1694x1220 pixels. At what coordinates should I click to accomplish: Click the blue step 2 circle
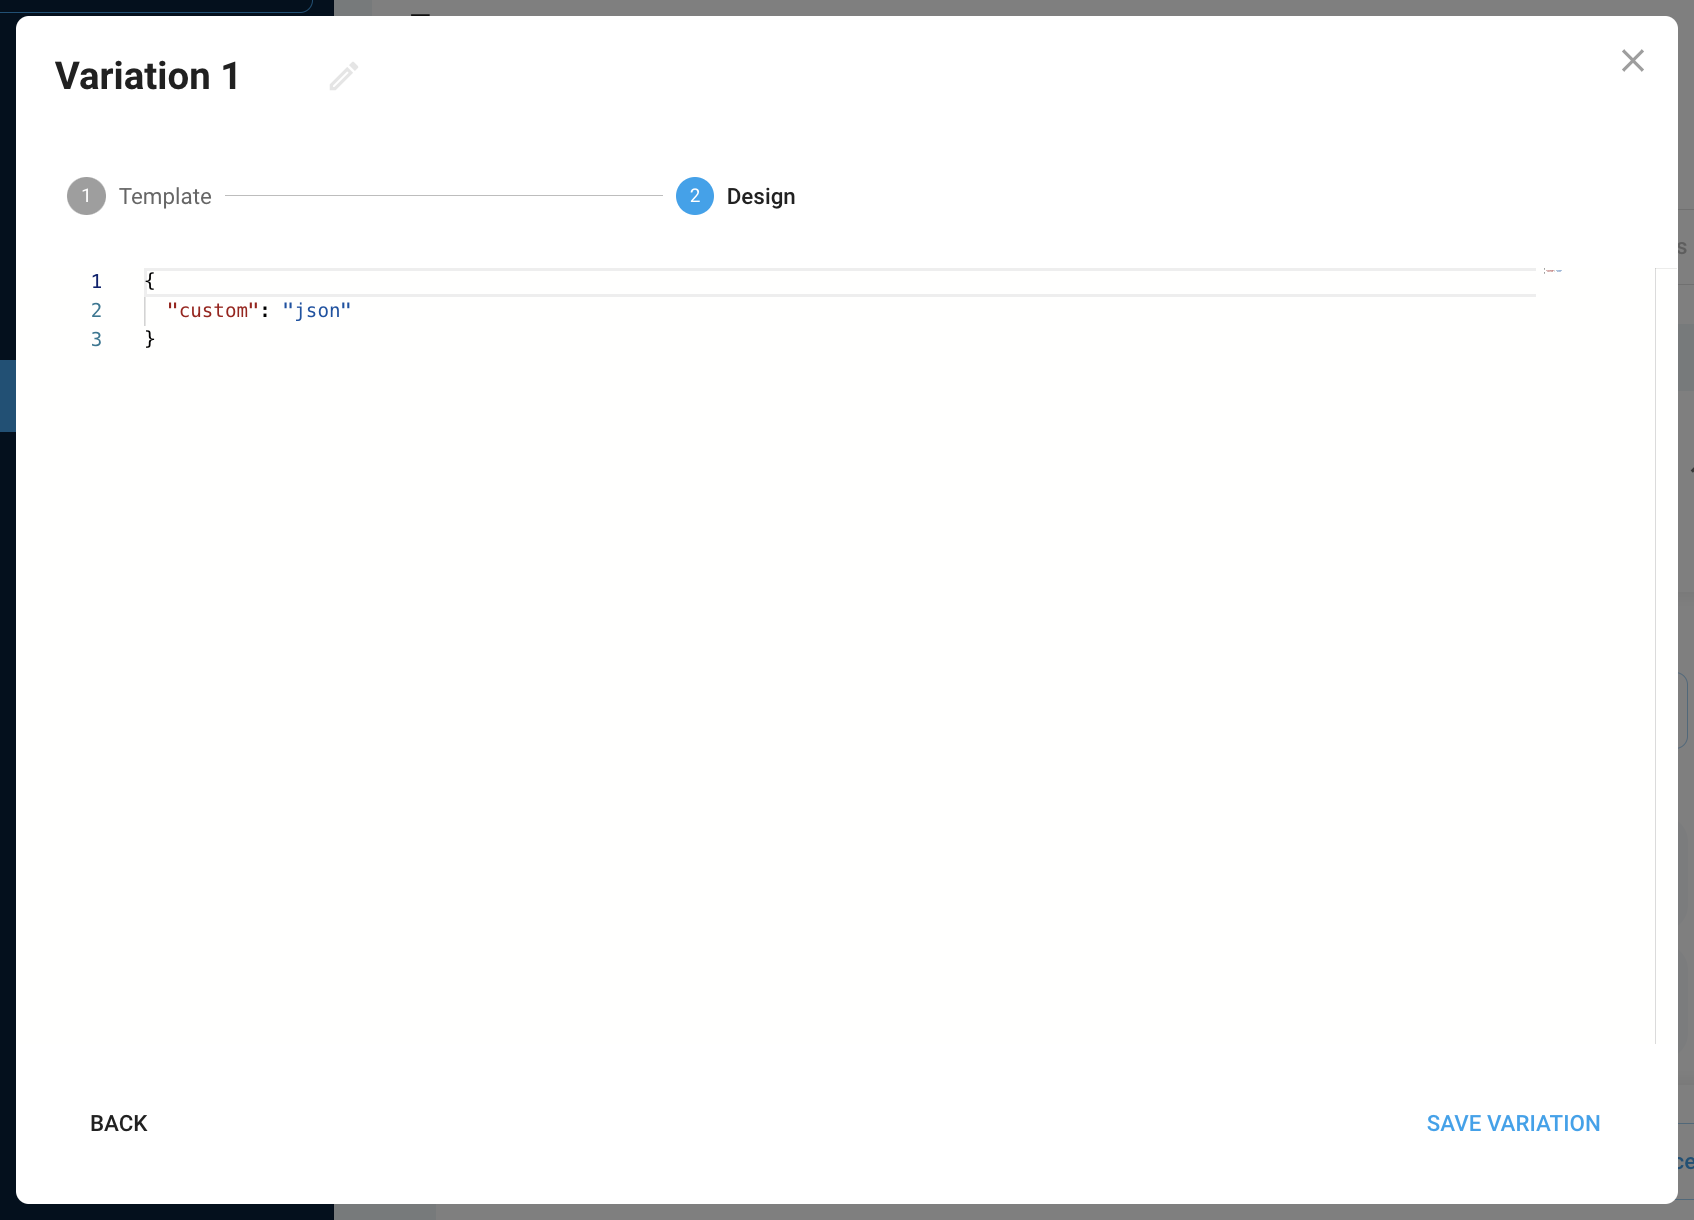click(694, 196)
